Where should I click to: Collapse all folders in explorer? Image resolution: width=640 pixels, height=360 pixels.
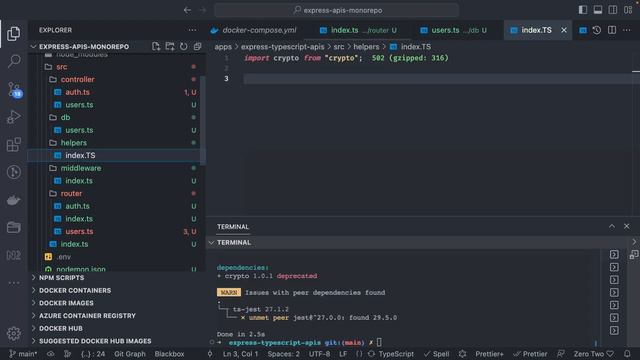click(198, 47)
